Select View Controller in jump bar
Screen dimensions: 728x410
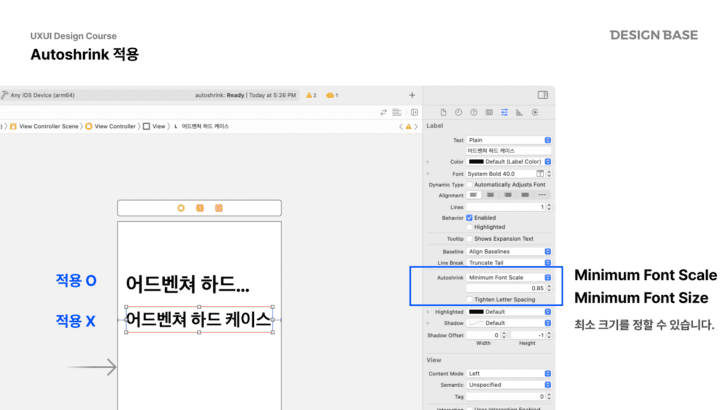[110, 126]
